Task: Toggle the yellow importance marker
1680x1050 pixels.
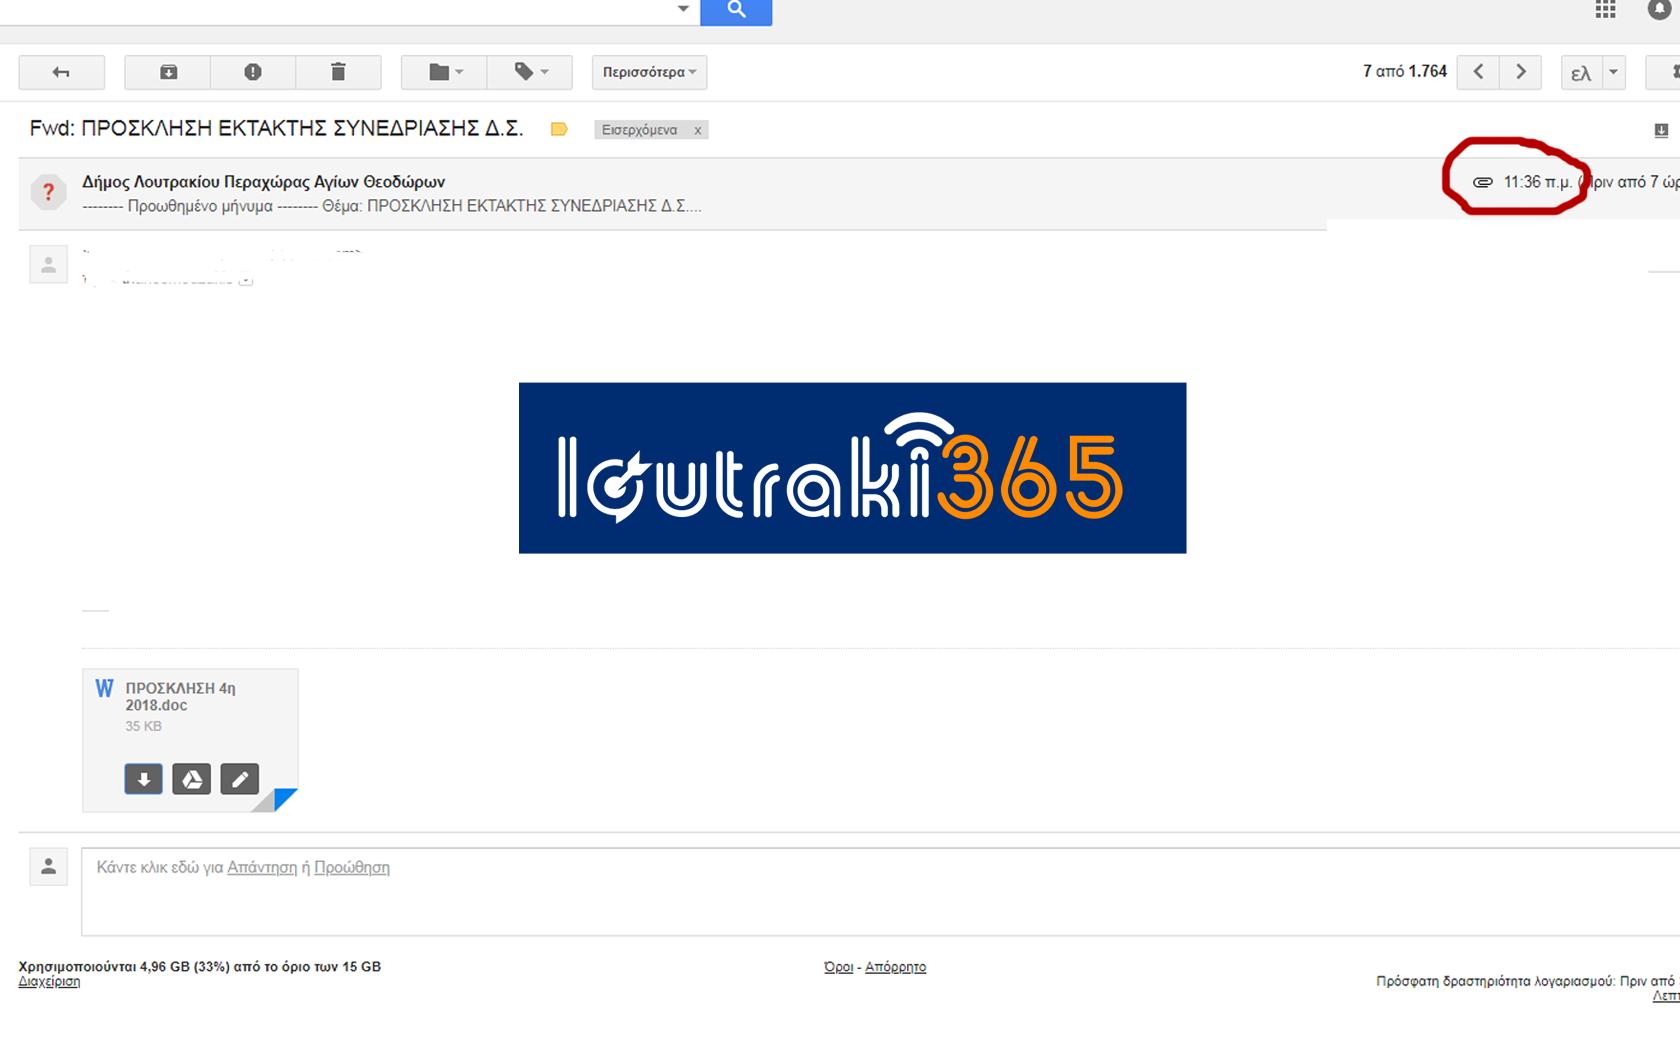Action: 559,129
